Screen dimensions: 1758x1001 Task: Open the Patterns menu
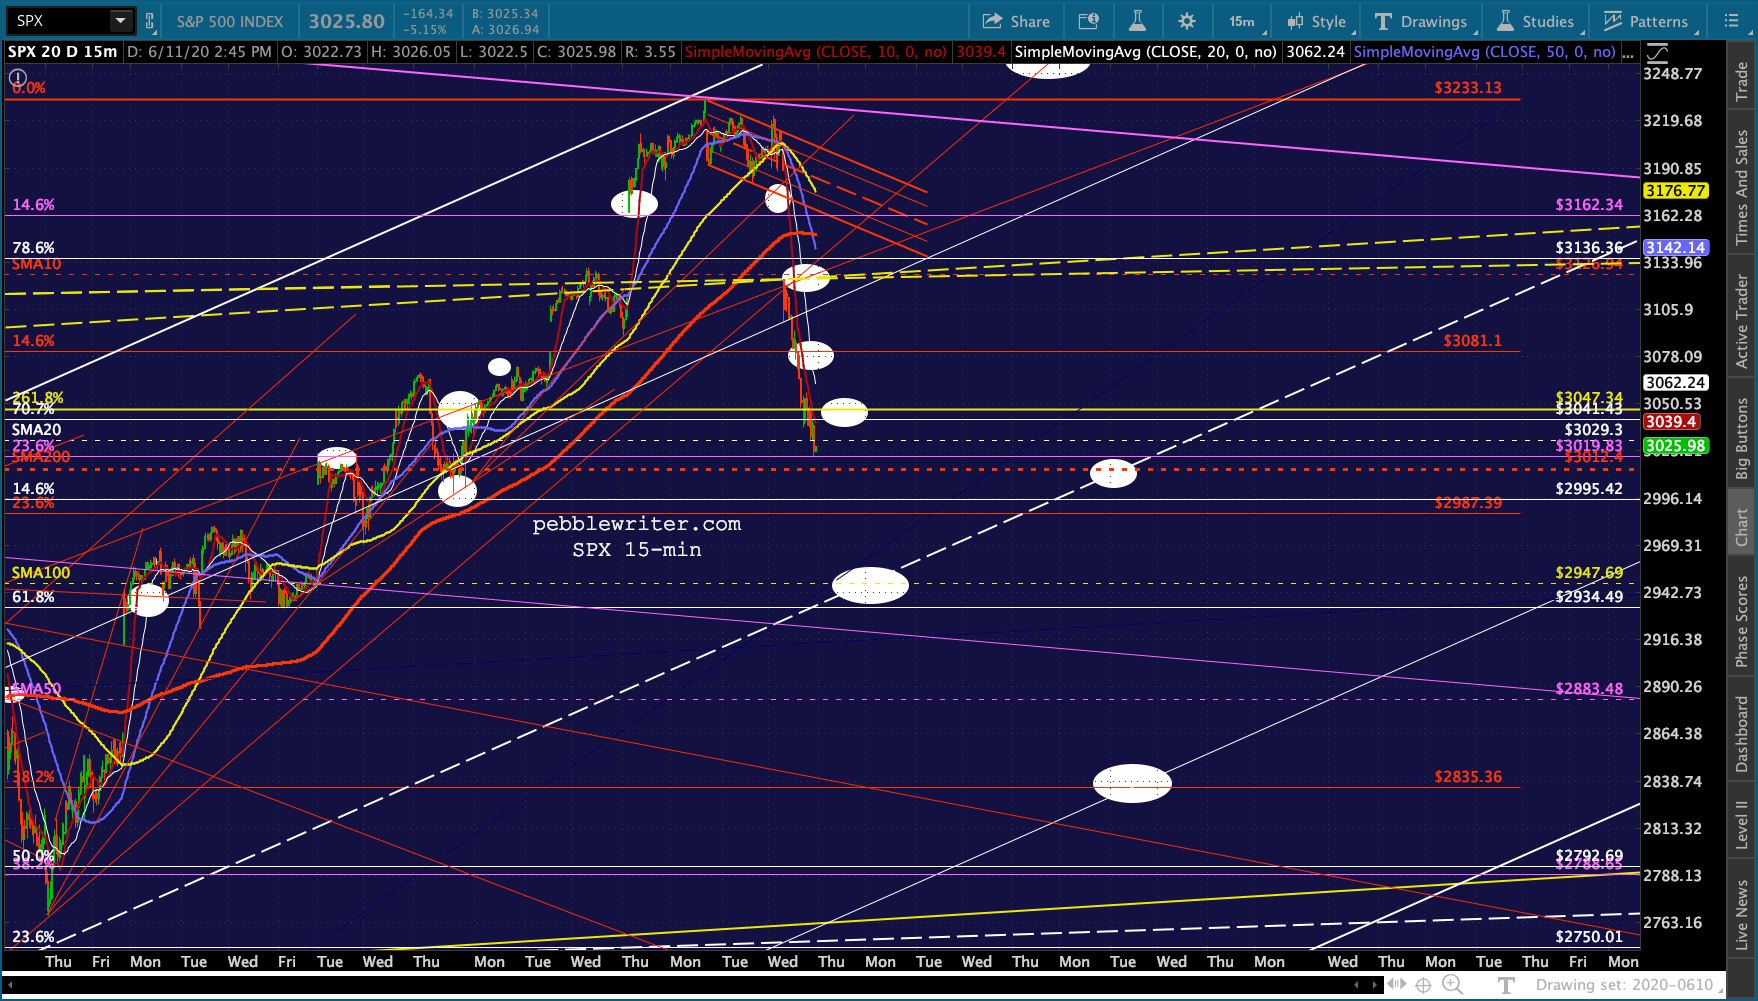(x=1646, y=21)
